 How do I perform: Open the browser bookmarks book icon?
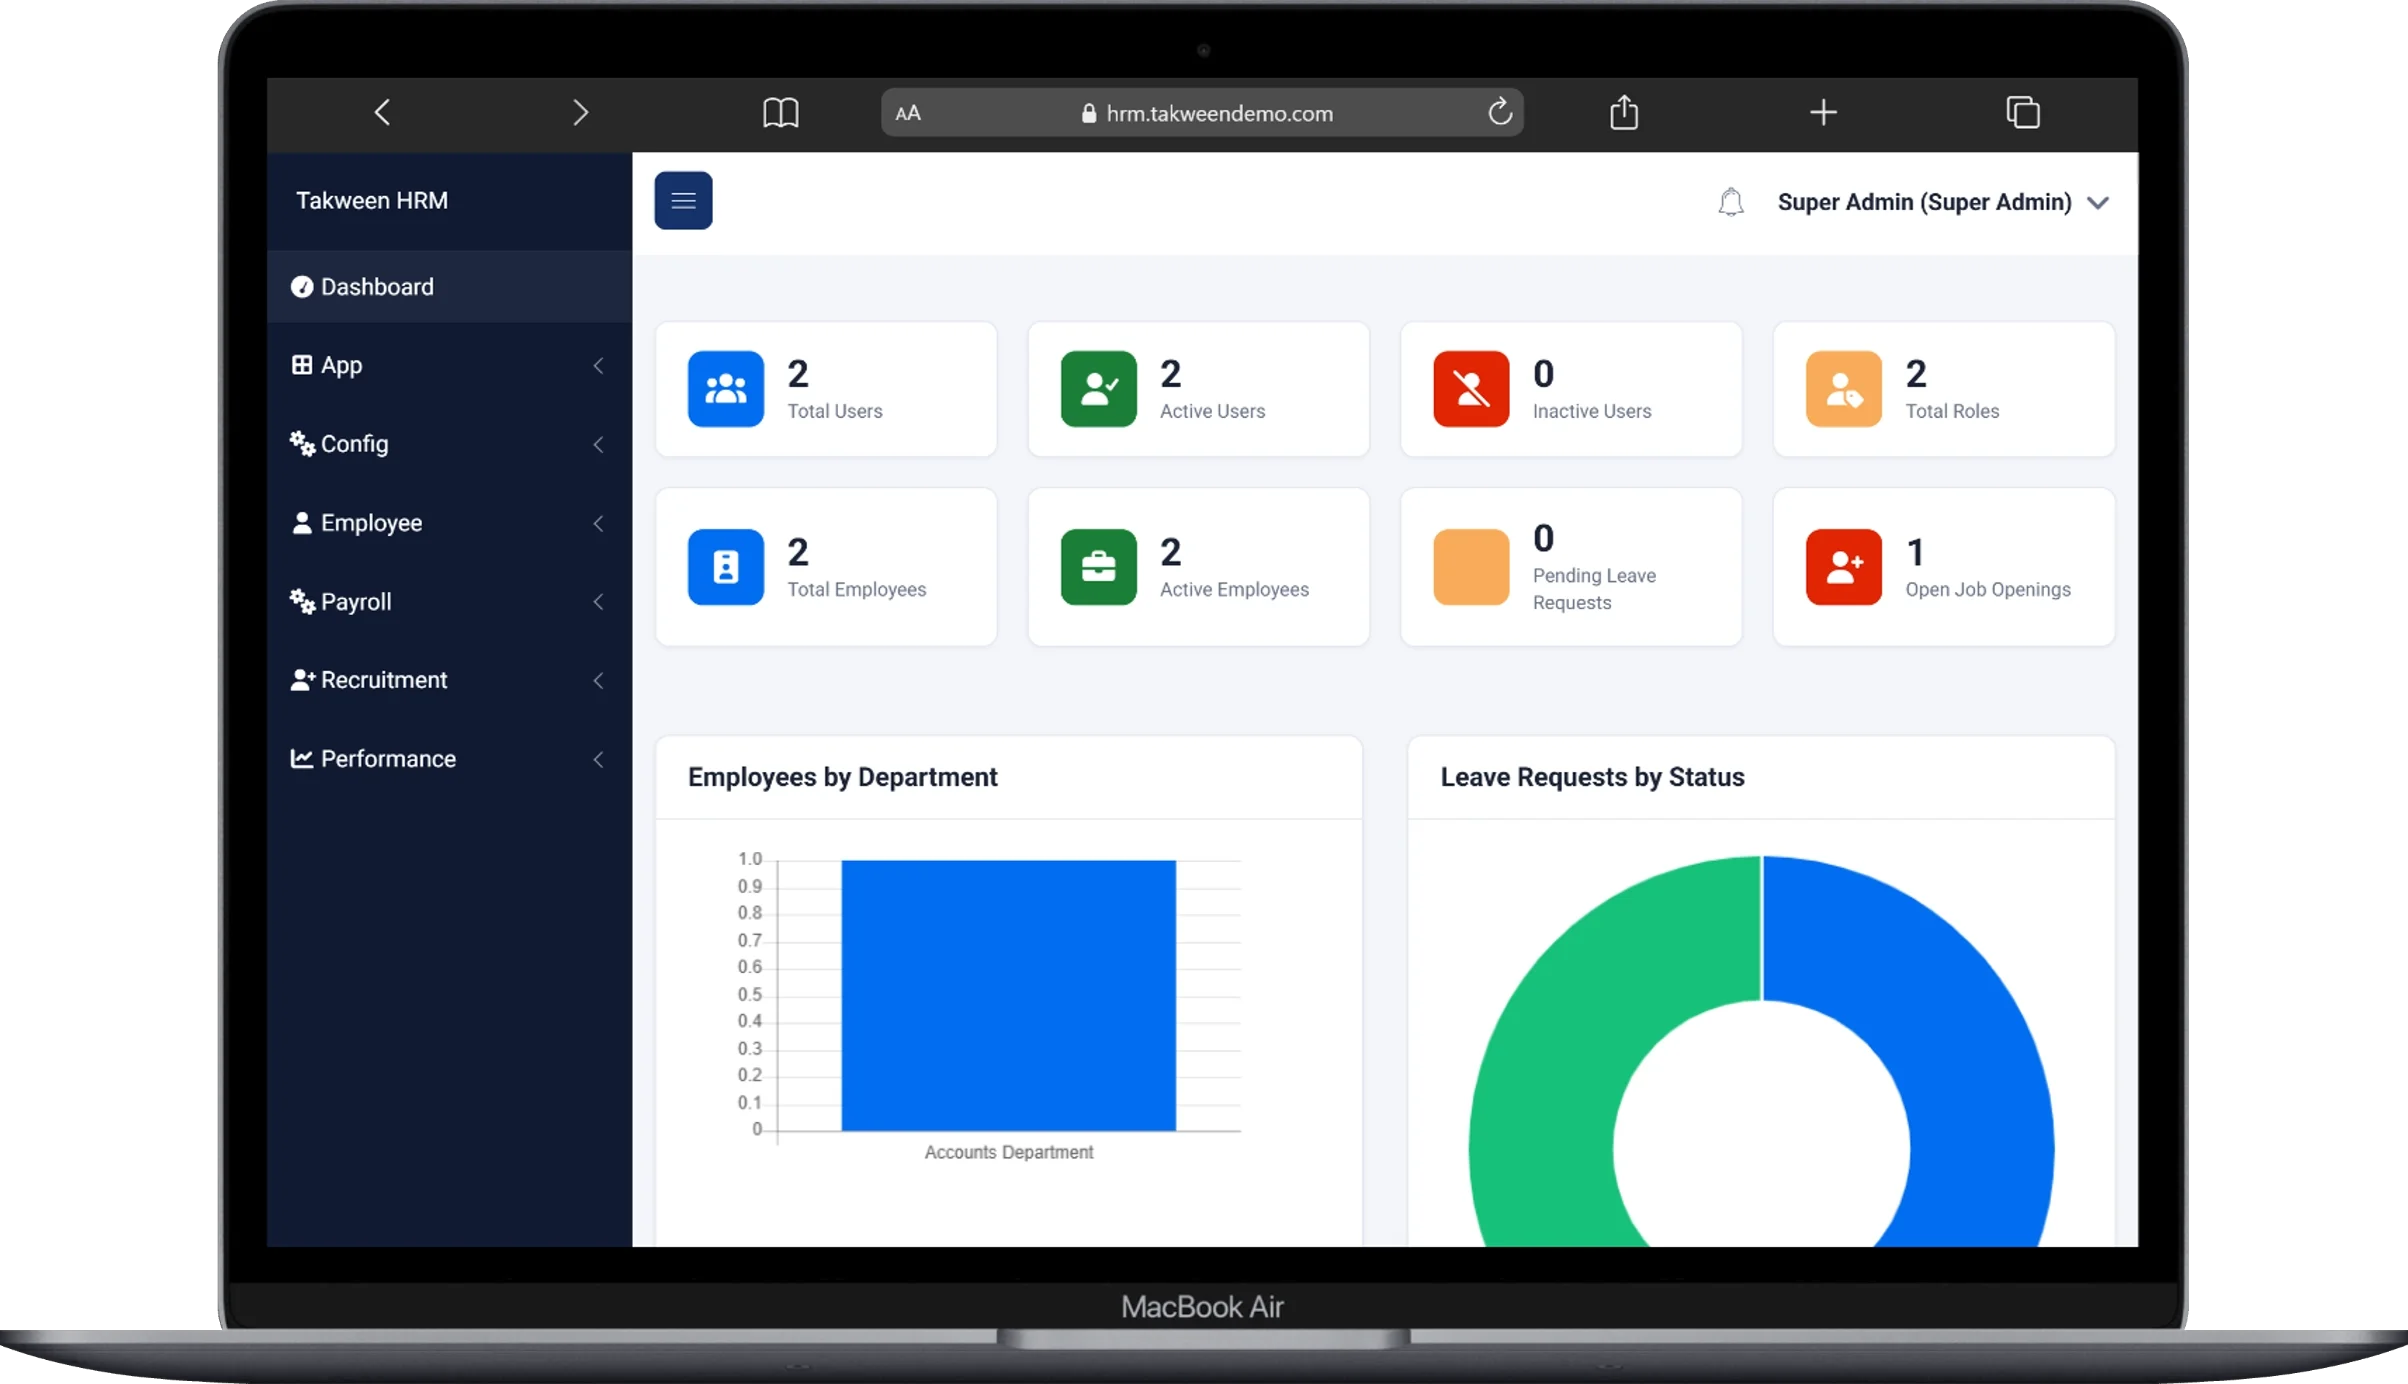(781, 112)
